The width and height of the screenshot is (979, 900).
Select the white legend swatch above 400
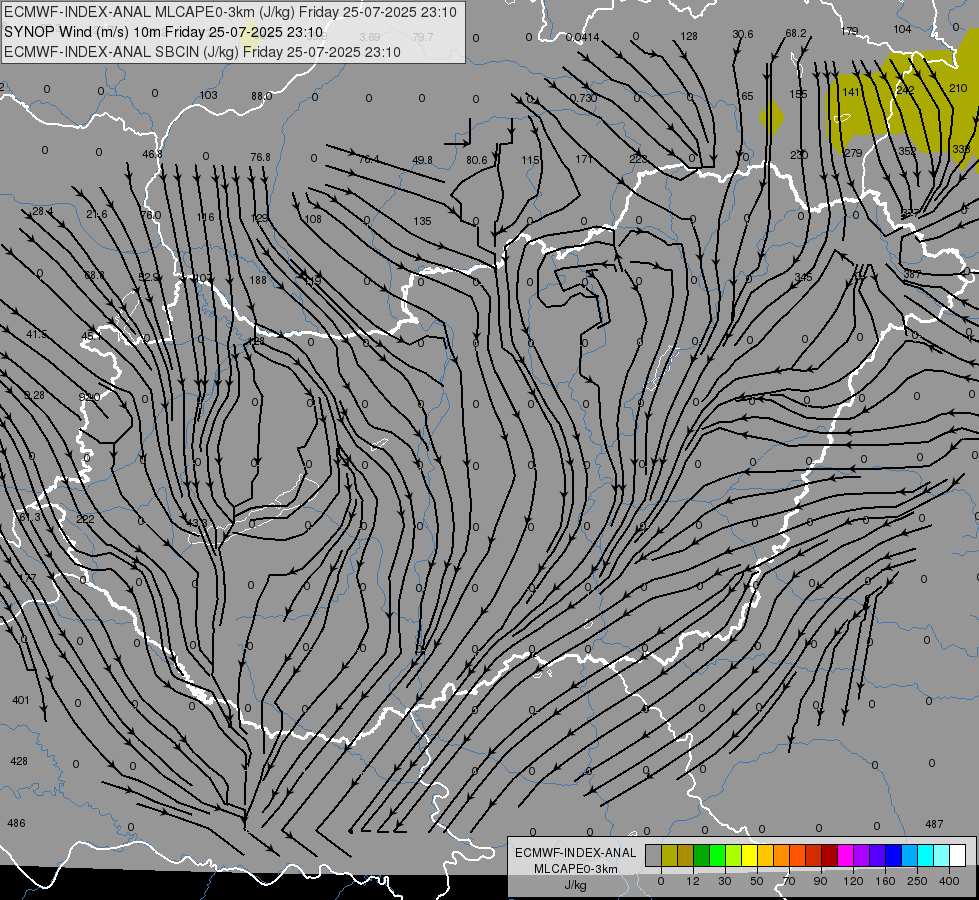coord(958,856)
